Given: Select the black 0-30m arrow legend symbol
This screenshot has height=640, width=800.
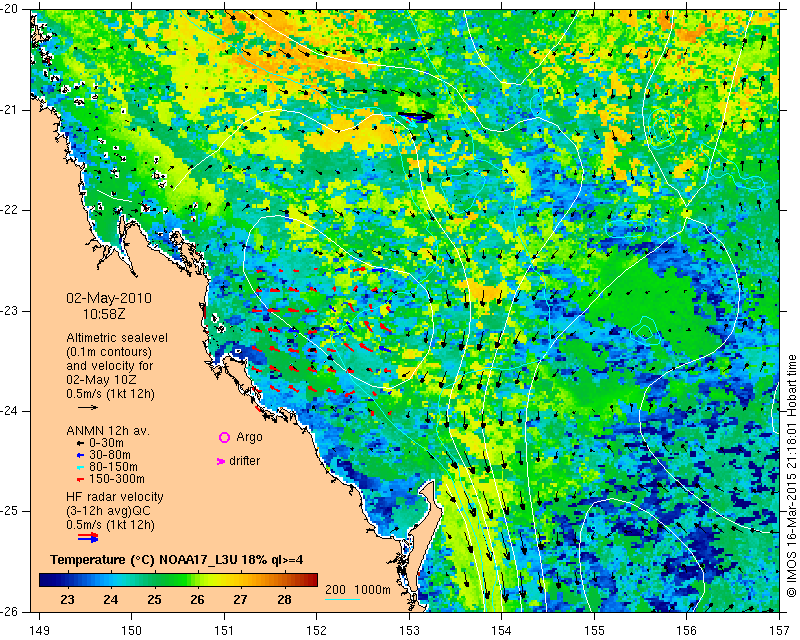Looking at the screenshot, I should pos(80,443).
